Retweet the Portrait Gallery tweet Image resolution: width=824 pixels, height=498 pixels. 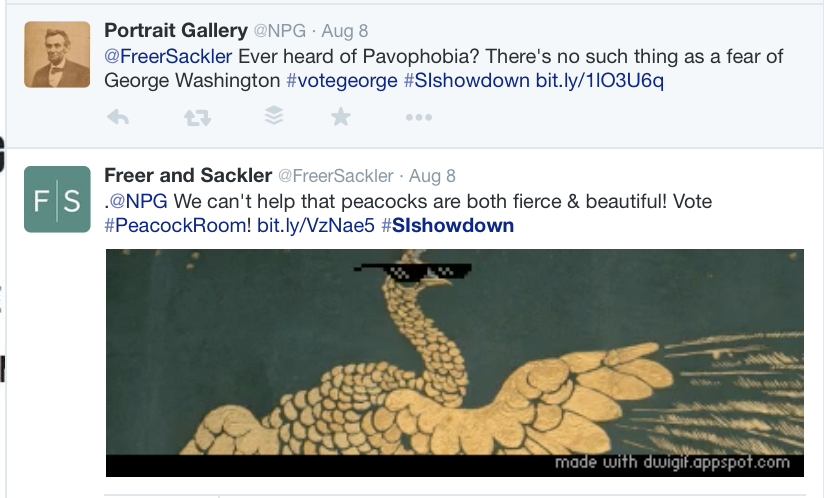[197, 118]
